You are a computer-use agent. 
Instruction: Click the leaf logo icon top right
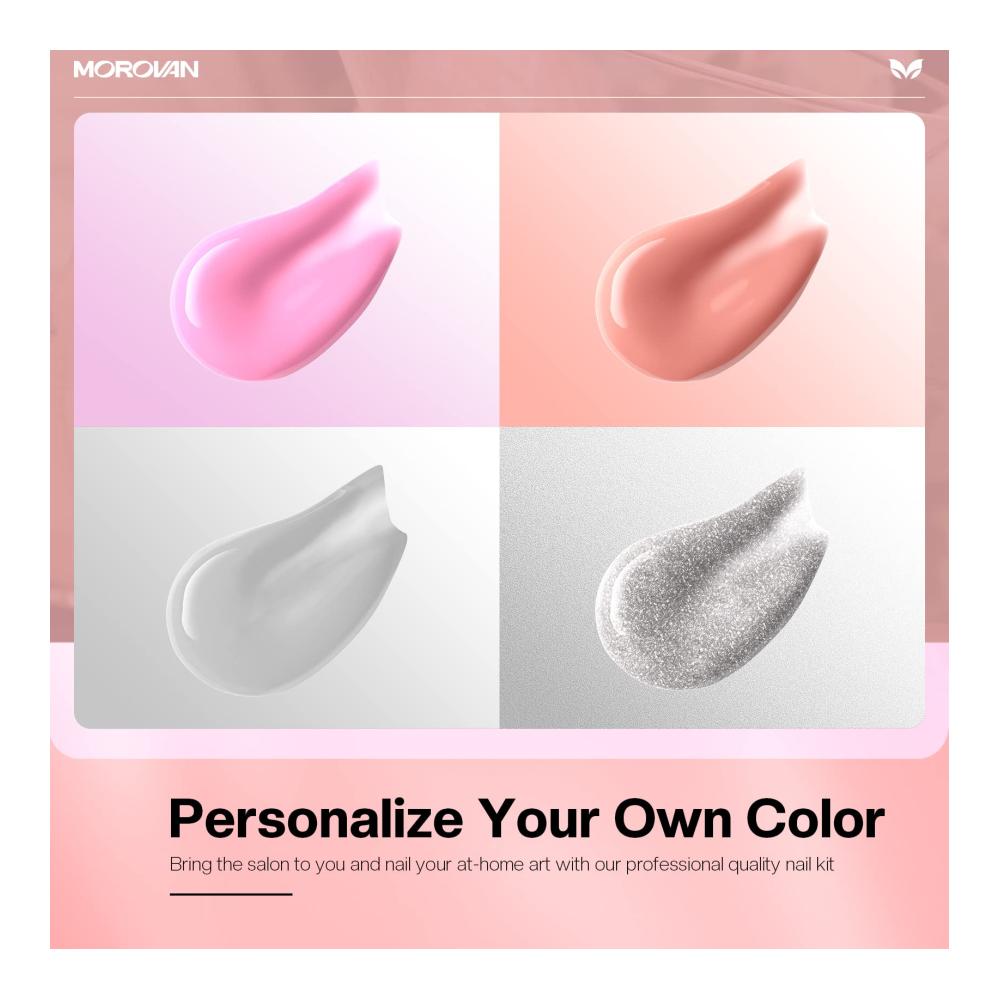[x=906, y=69]
